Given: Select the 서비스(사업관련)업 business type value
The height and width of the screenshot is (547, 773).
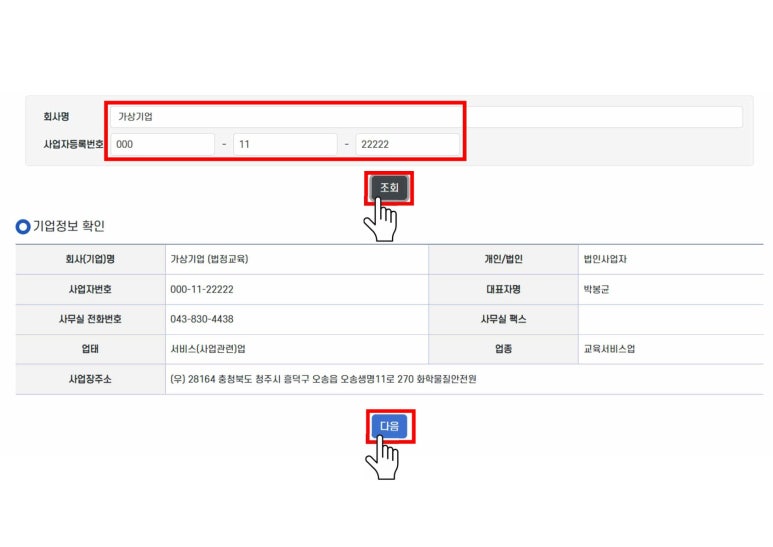Looking at the screenshot, I should coord(208,349).
